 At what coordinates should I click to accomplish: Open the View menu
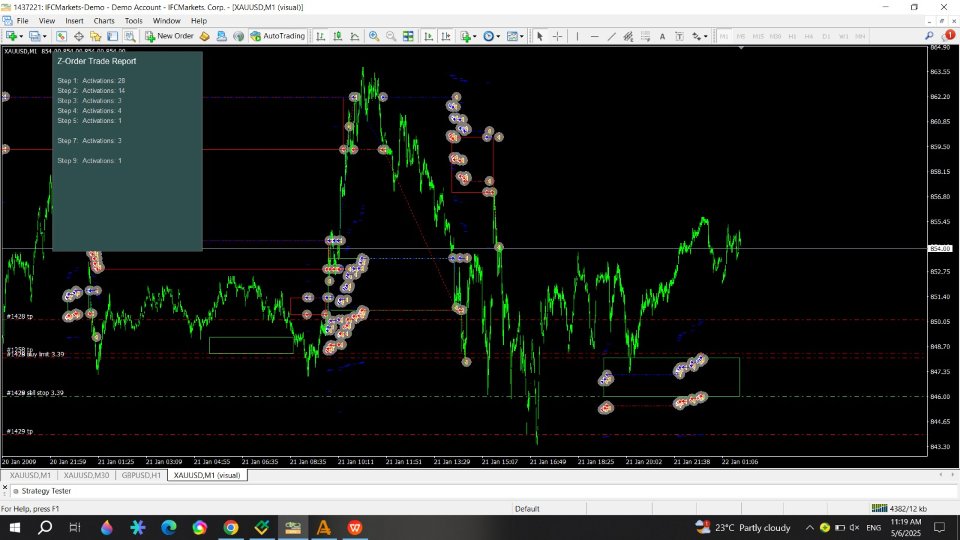[47, 21]
